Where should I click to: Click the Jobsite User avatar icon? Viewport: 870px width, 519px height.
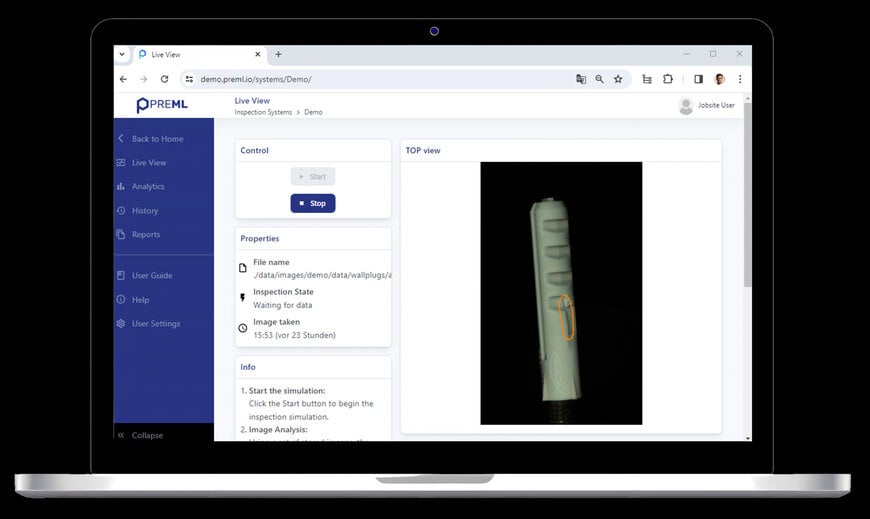(x=686, y=105)
